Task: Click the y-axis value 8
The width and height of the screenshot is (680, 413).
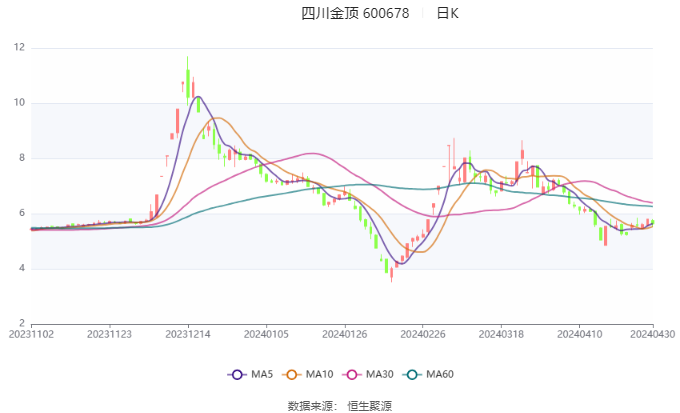Action: tap(22, 158)
